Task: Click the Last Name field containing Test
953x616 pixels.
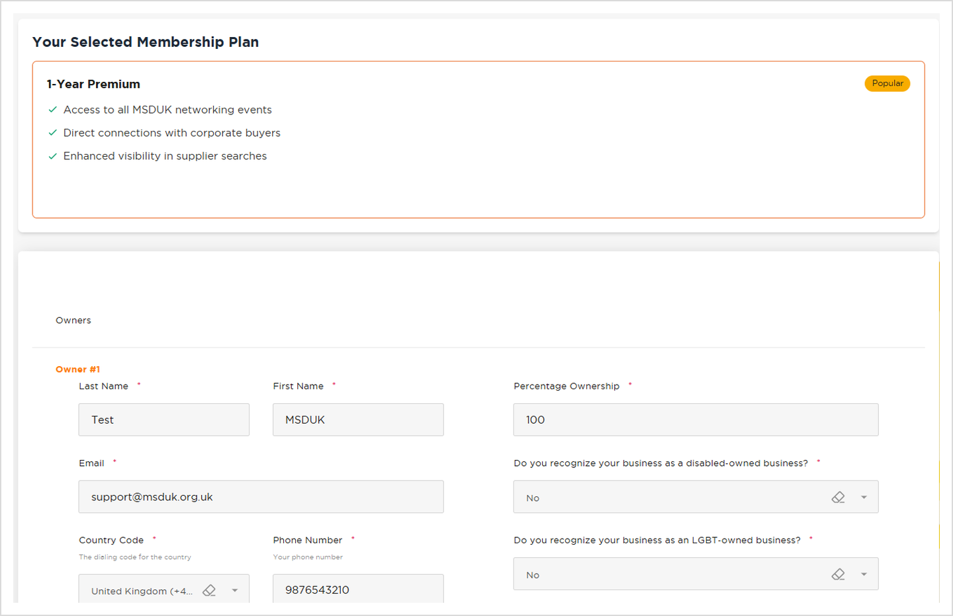Action: tap(164, 420)
